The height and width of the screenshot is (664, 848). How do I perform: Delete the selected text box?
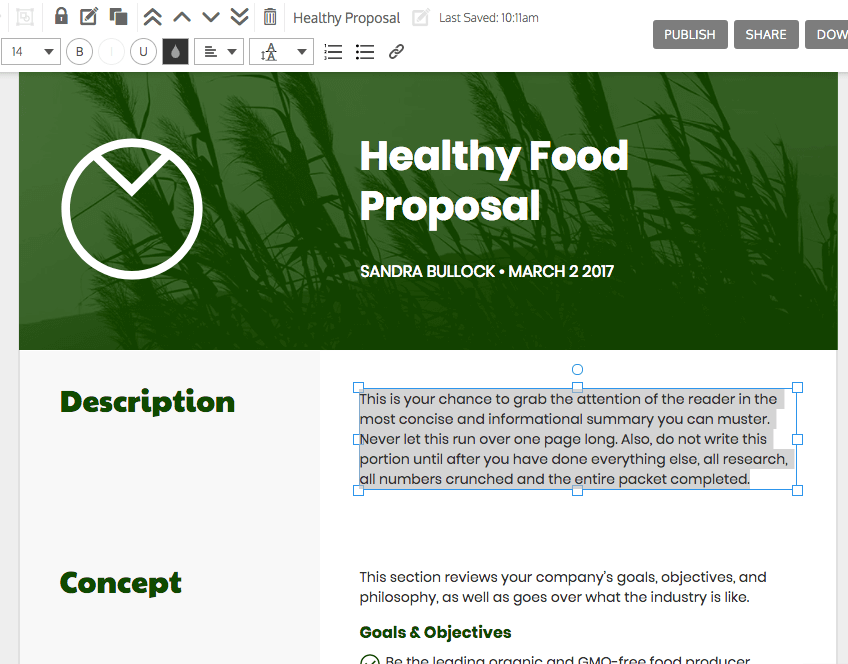[x=268, y=16]
